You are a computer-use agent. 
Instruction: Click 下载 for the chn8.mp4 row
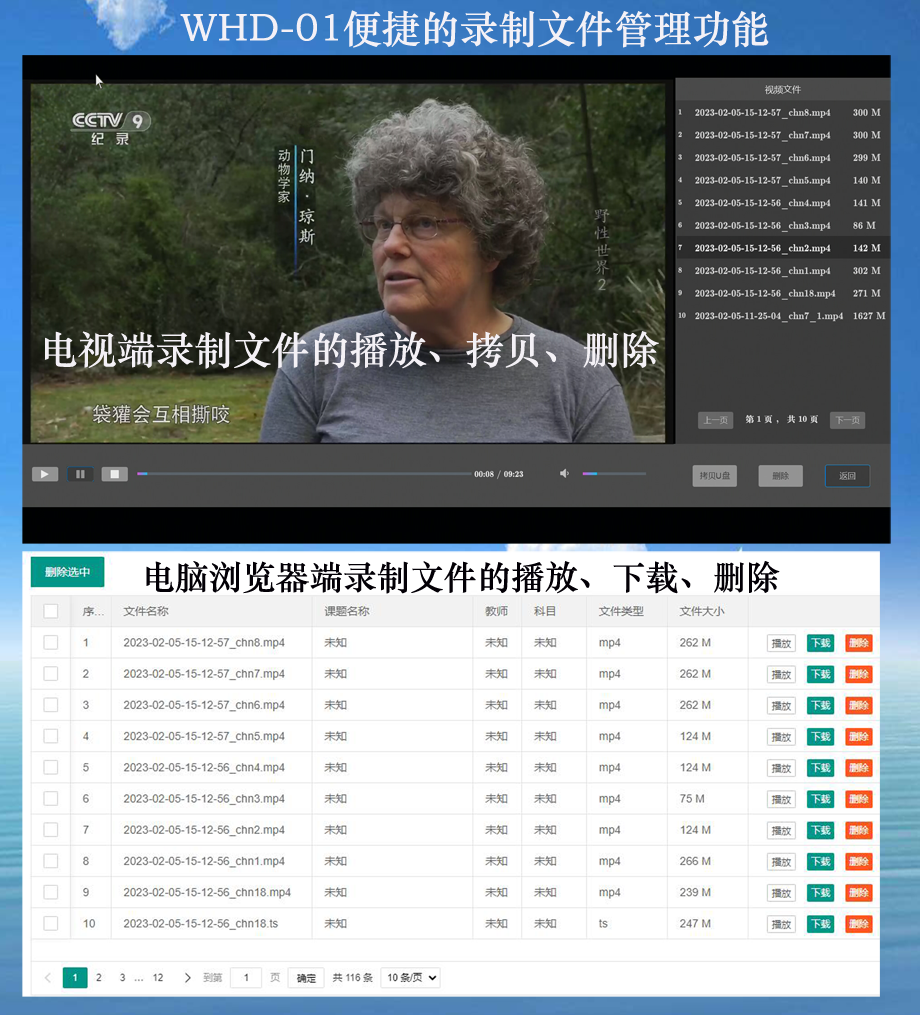[x=820, y=643]
